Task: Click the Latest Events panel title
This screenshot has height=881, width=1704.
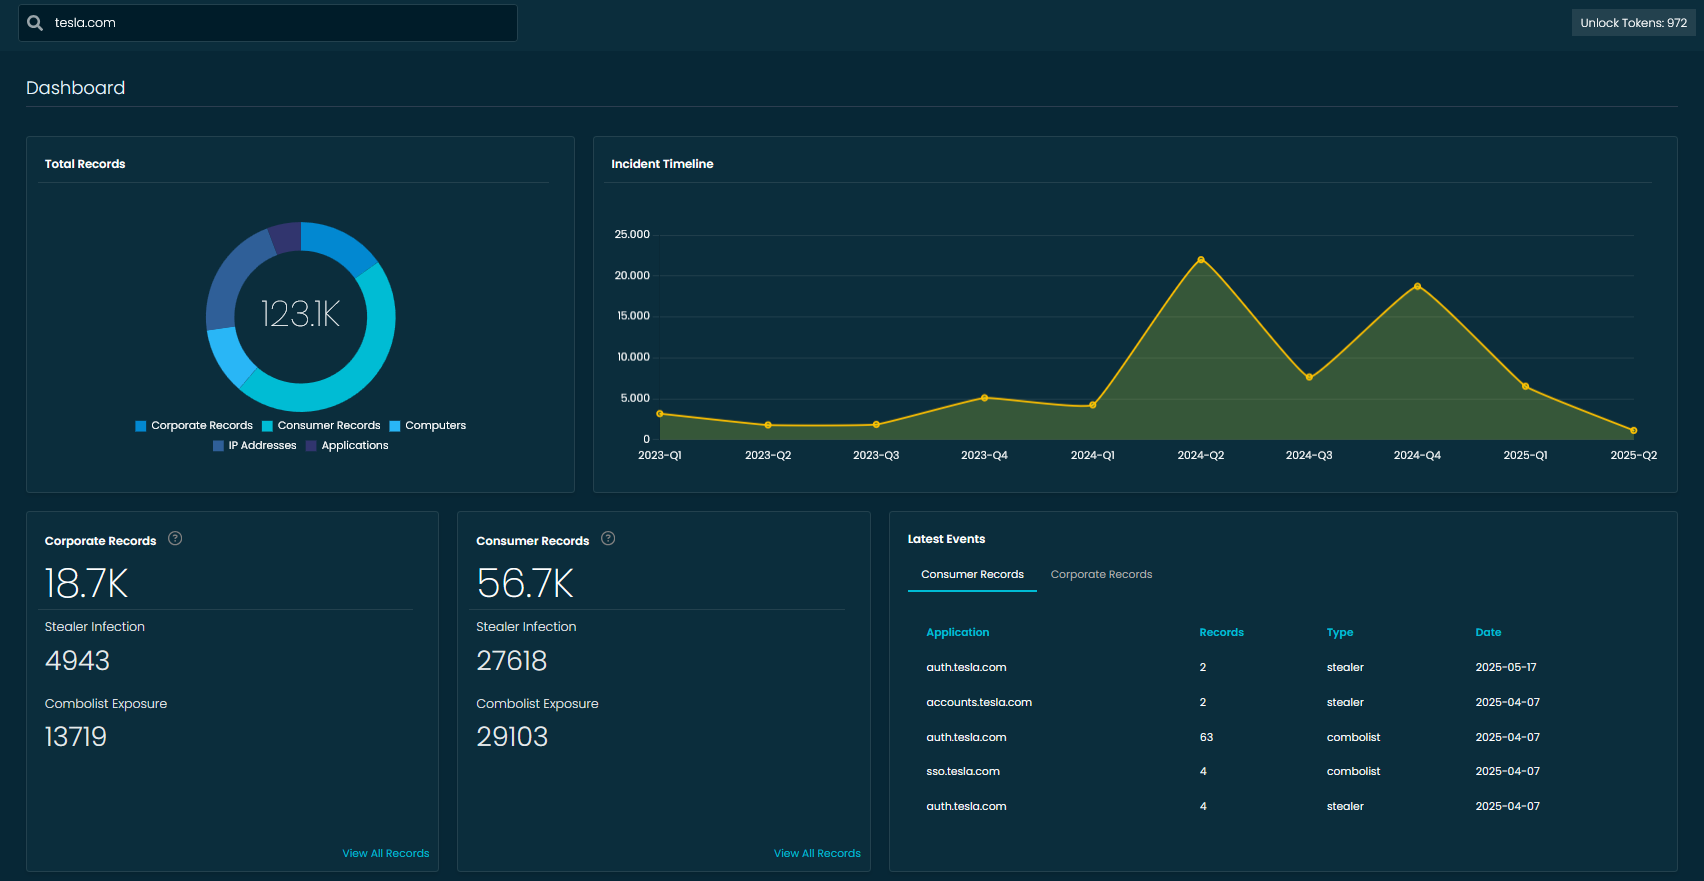Action: (946, 539)
